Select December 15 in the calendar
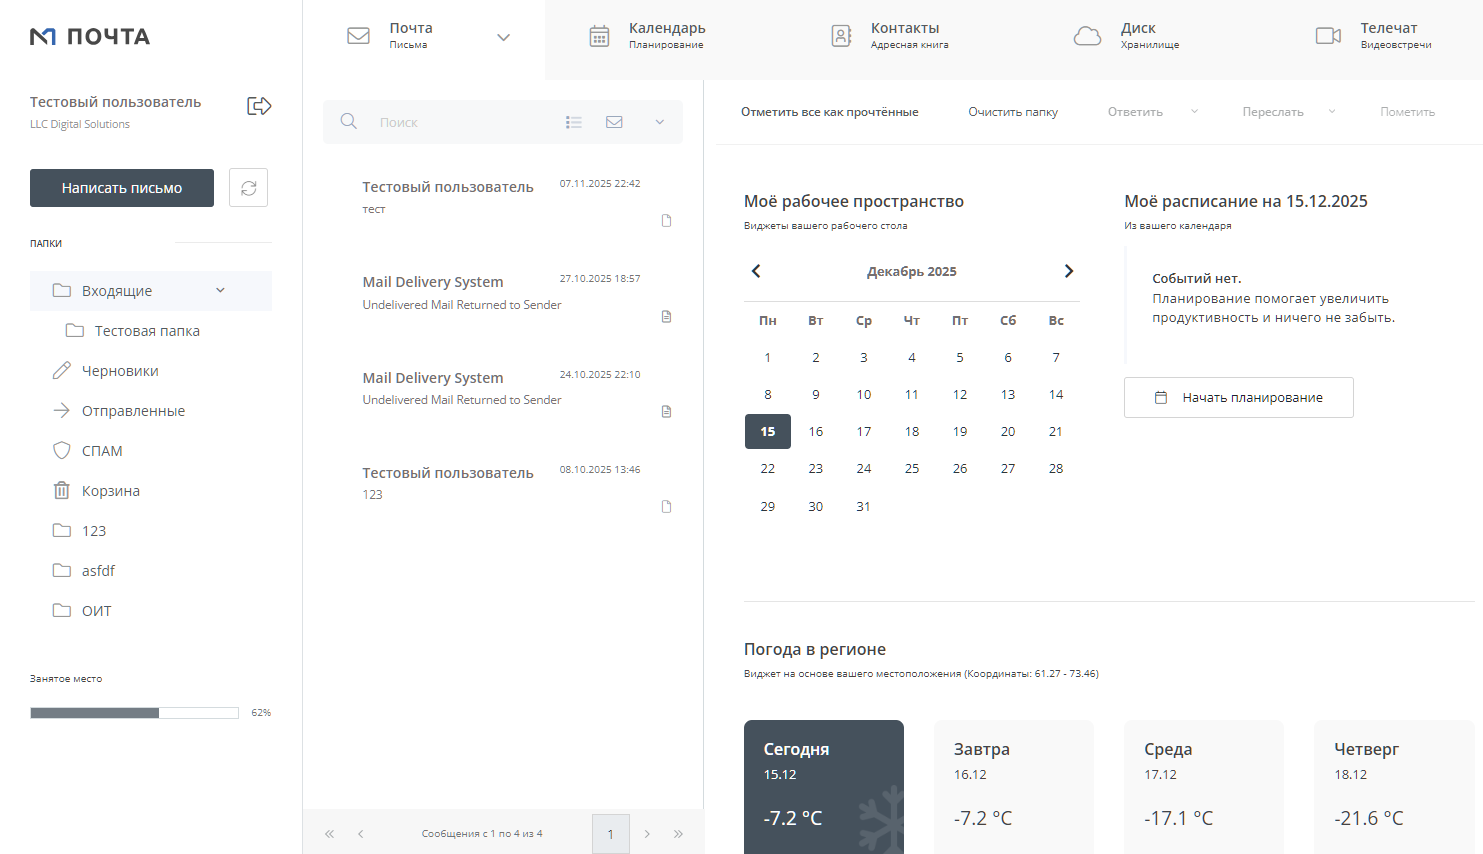 point(768,432)
